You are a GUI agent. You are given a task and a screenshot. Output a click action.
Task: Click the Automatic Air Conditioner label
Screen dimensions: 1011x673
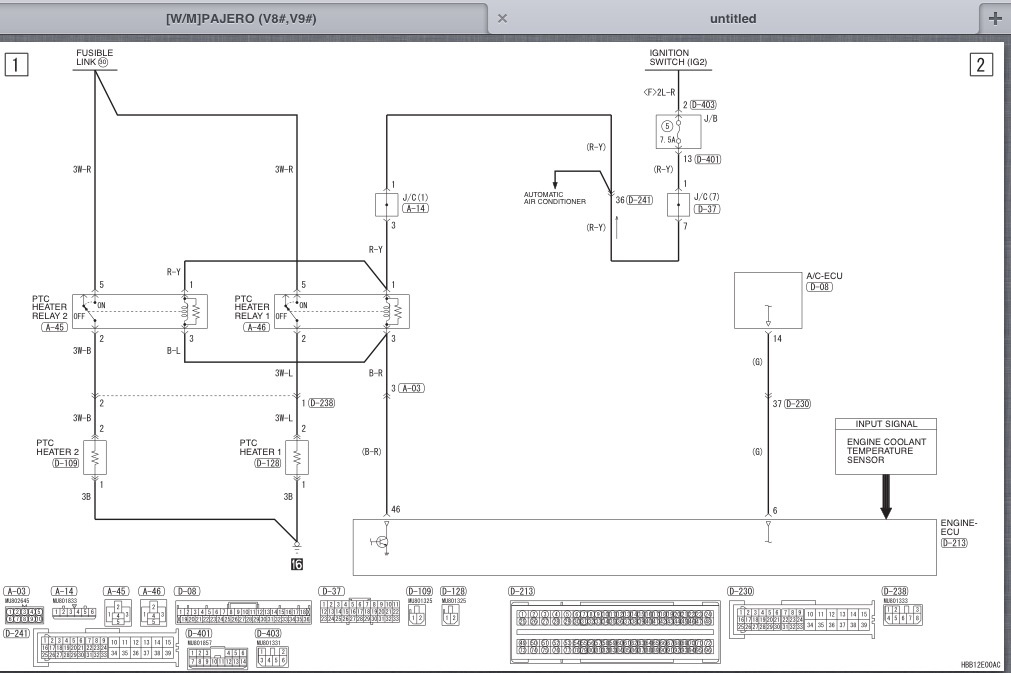(554, 198)
